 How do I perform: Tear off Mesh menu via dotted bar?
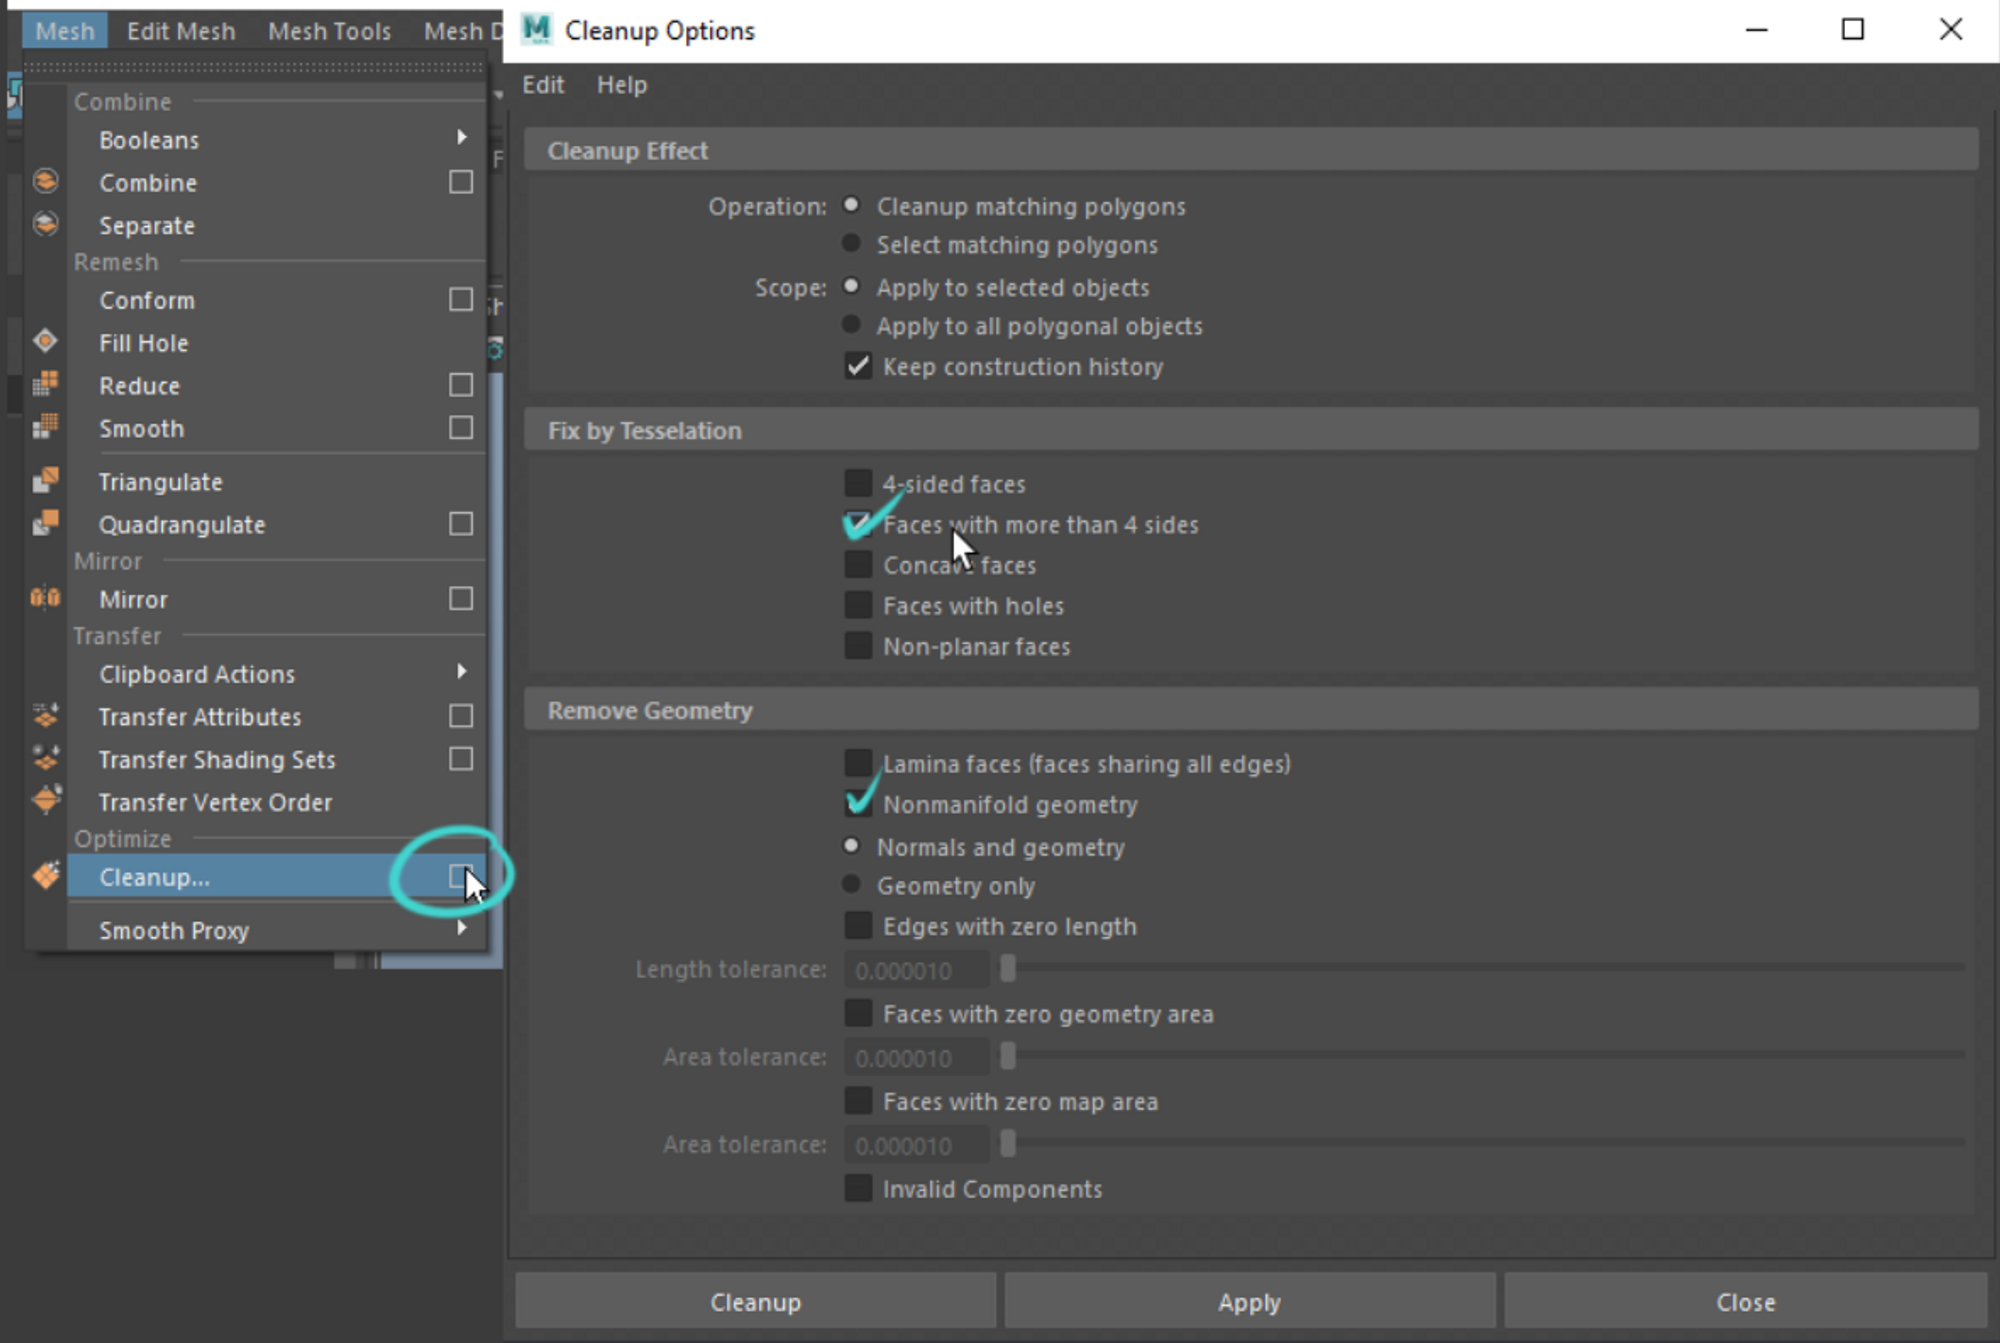(x=255, y=67)
